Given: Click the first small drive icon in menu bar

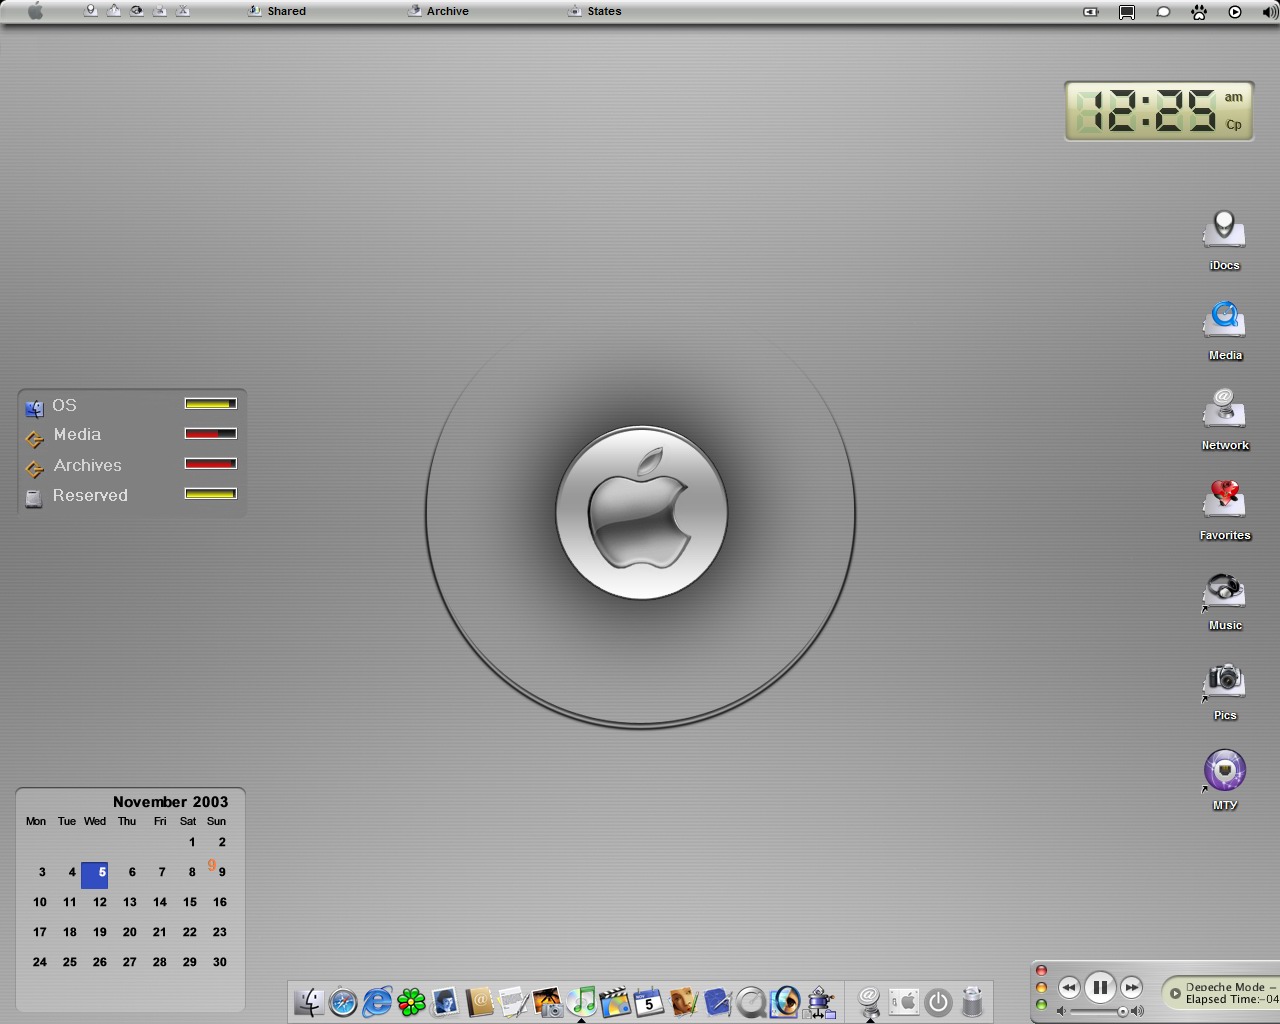Looking at the screenshot, I should pyautogui.click(x=91, y=11).
